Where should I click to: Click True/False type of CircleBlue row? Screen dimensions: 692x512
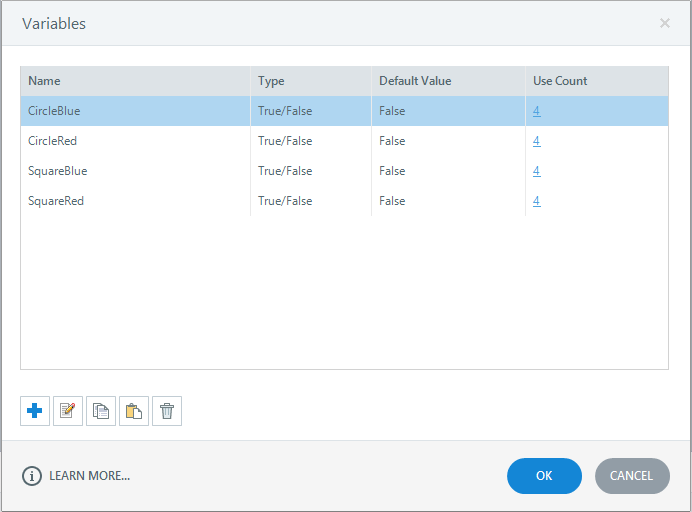[285, 111]
